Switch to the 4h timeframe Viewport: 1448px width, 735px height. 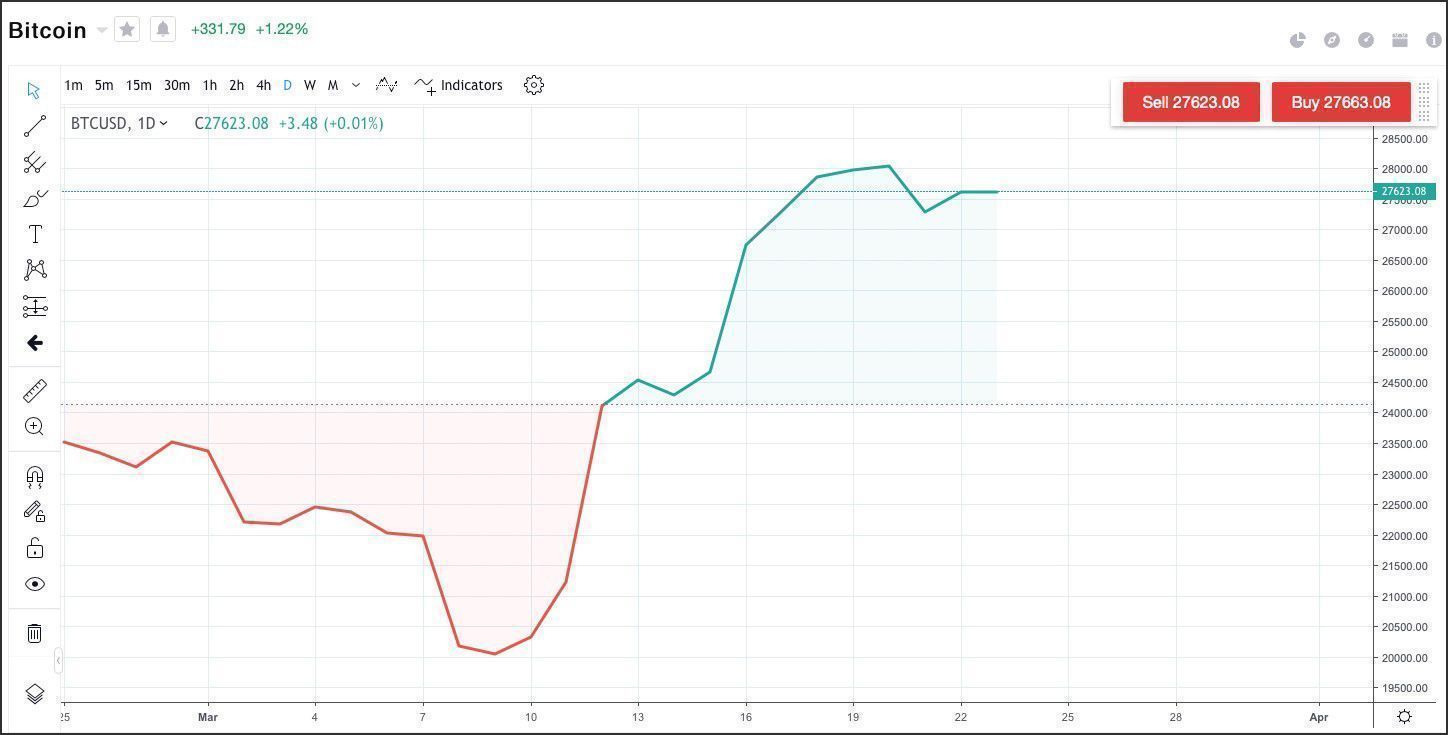[263, 86]
